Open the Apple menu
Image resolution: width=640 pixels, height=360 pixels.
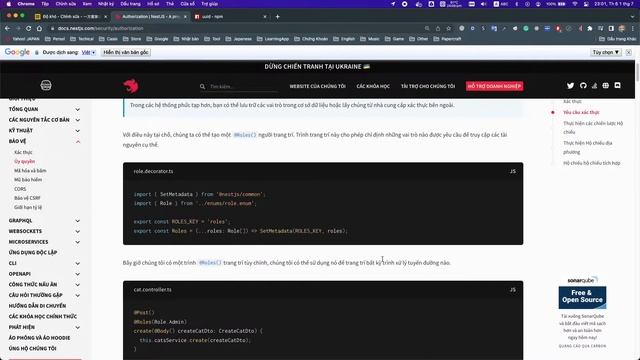pyautogui.click(x=9, y=4)
